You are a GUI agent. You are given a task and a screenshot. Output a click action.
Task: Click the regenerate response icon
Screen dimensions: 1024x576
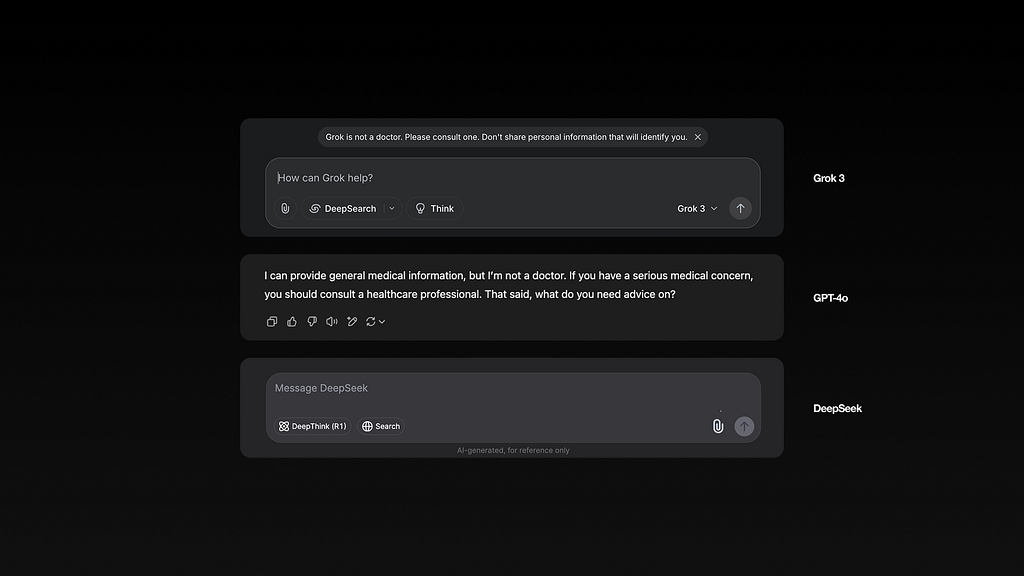click(x=370, y=321)
